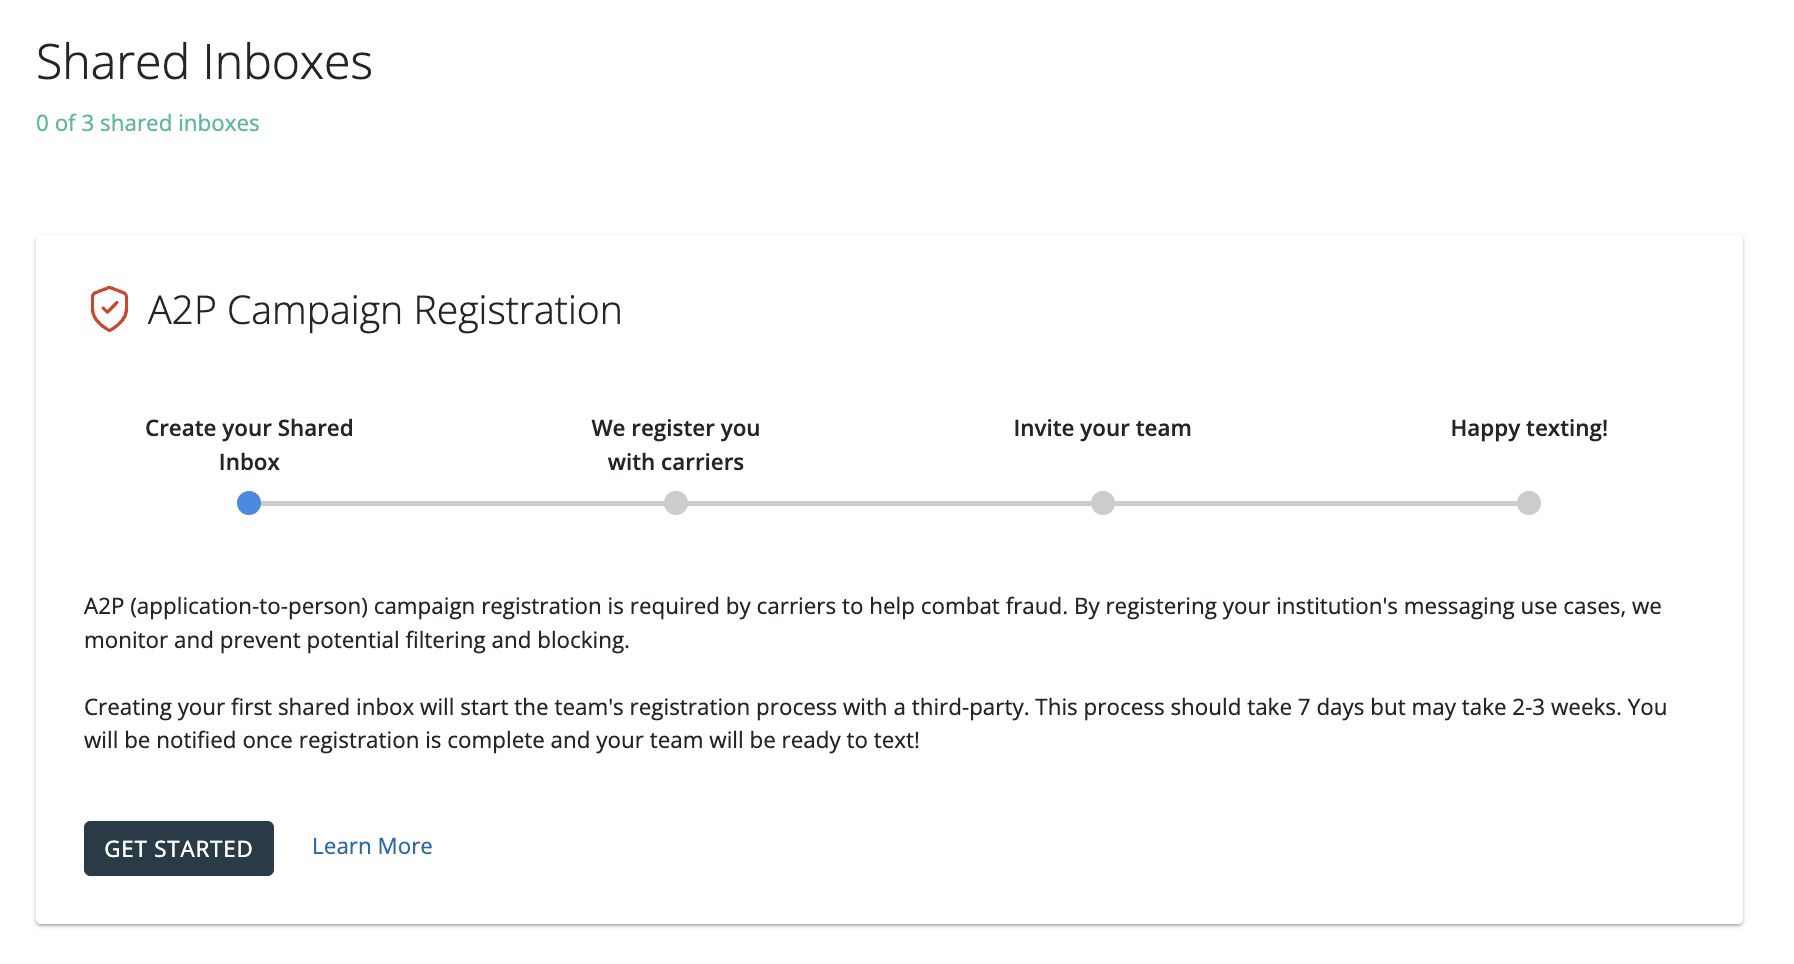This screenshot has width=1794, height=964.
Task: Click the "Shared Inboxes" page heading
Action: (x=204, y=62)
